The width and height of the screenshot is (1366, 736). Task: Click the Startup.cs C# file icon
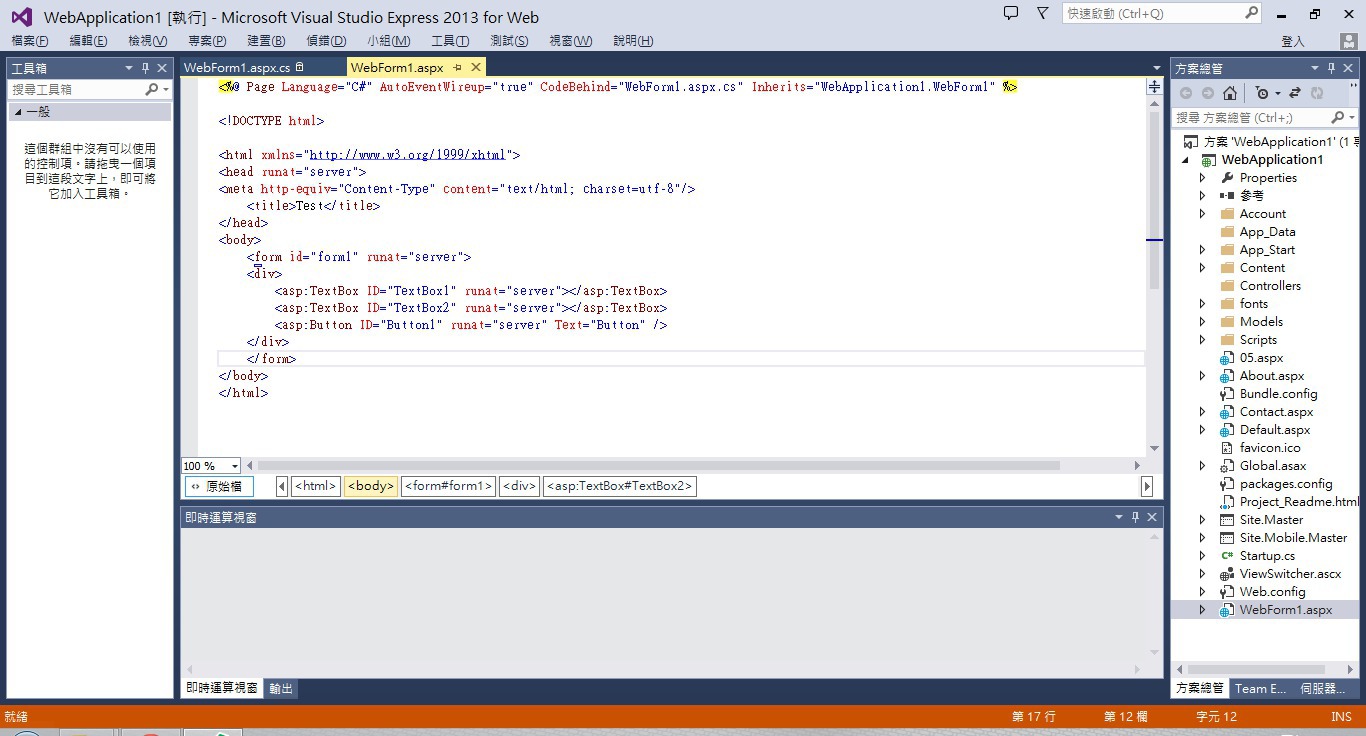coord(1227,556)
